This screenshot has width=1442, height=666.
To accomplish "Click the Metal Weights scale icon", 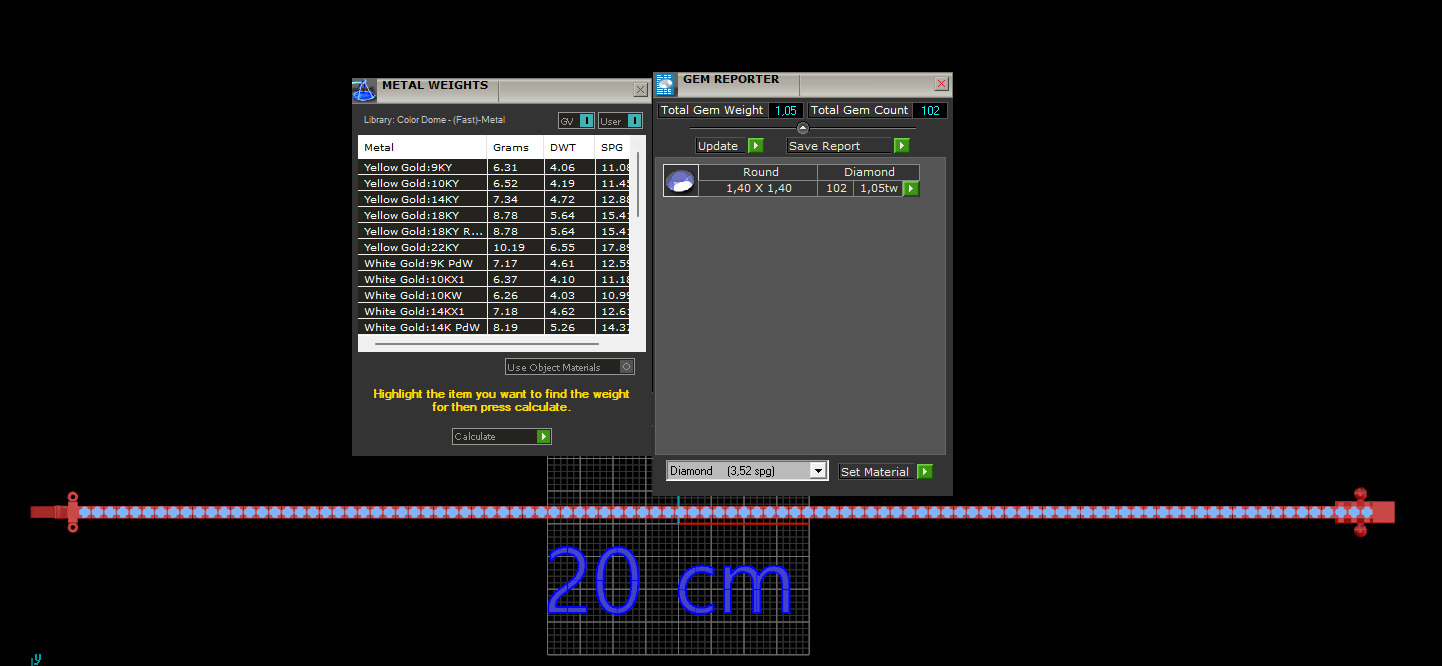I will (x=364, y=91).
